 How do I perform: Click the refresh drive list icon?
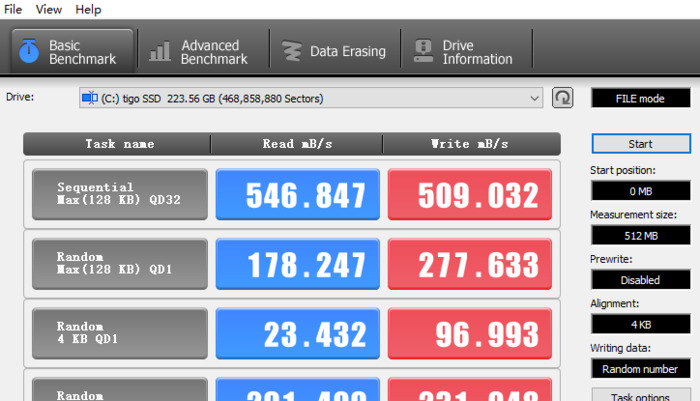pyautogui.click(x=563, y=98)
